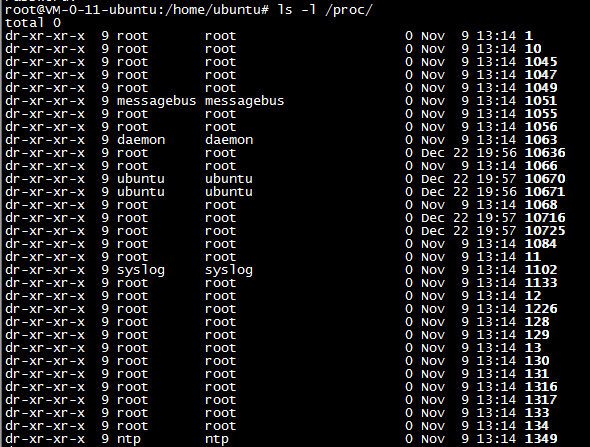This screenshot has height=447, width=590.
Task: Select the directory named 1317
Action: tap(541, 400)
